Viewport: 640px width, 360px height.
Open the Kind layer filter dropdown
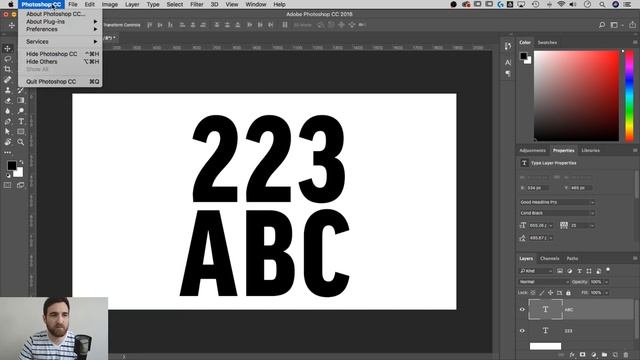pos(536,271)
